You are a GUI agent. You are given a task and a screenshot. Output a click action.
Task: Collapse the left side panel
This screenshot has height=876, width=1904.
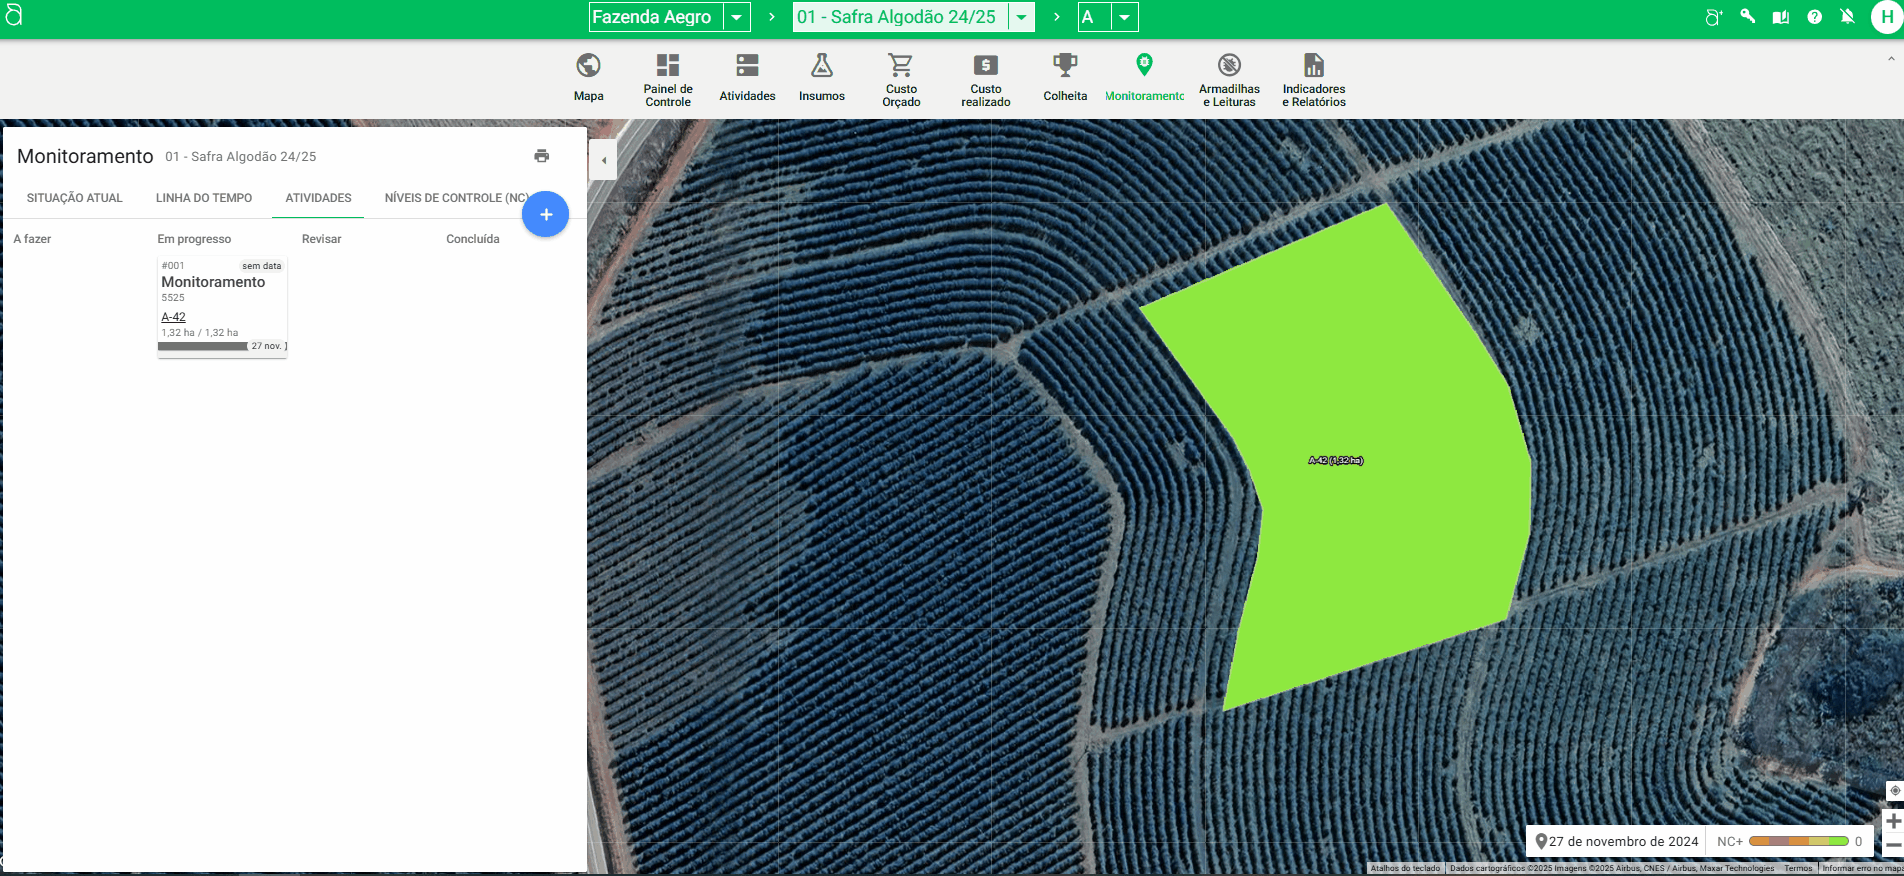(x=603, y=160)
